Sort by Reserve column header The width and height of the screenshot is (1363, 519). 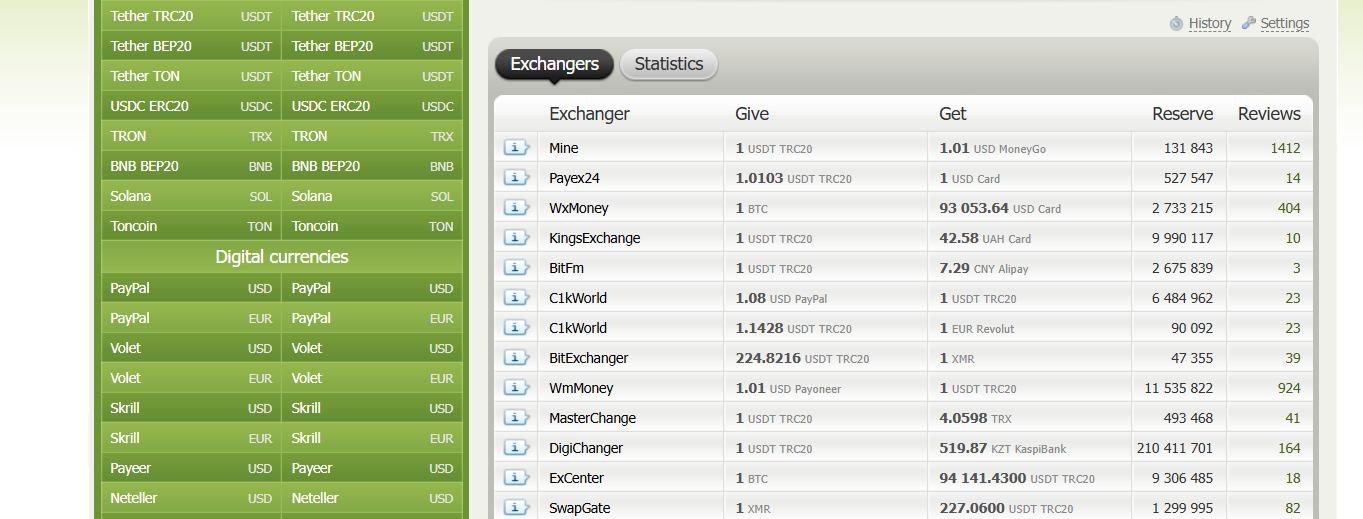pos(1182,114)
